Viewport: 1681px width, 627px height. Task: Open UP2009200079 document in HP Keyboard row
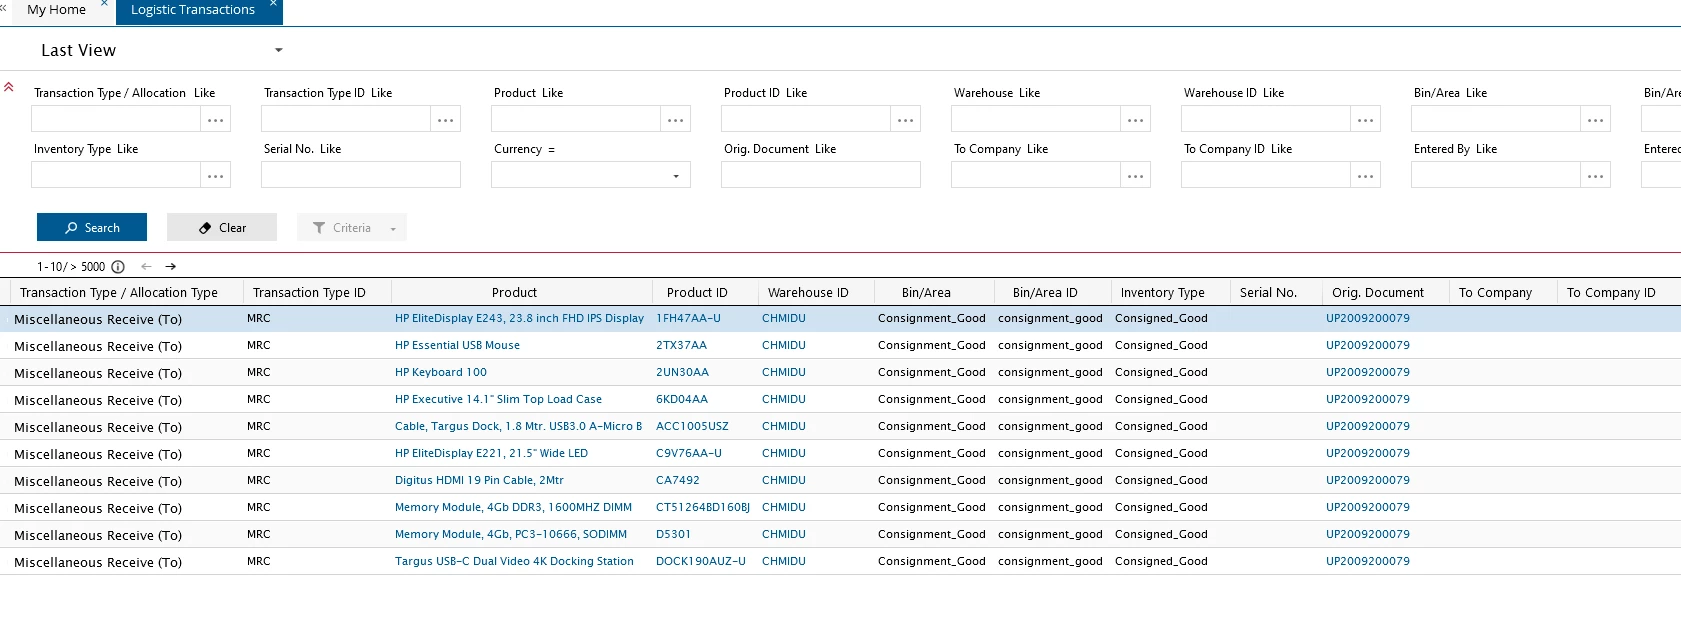pyautogui.click(x=1368, y=372)
